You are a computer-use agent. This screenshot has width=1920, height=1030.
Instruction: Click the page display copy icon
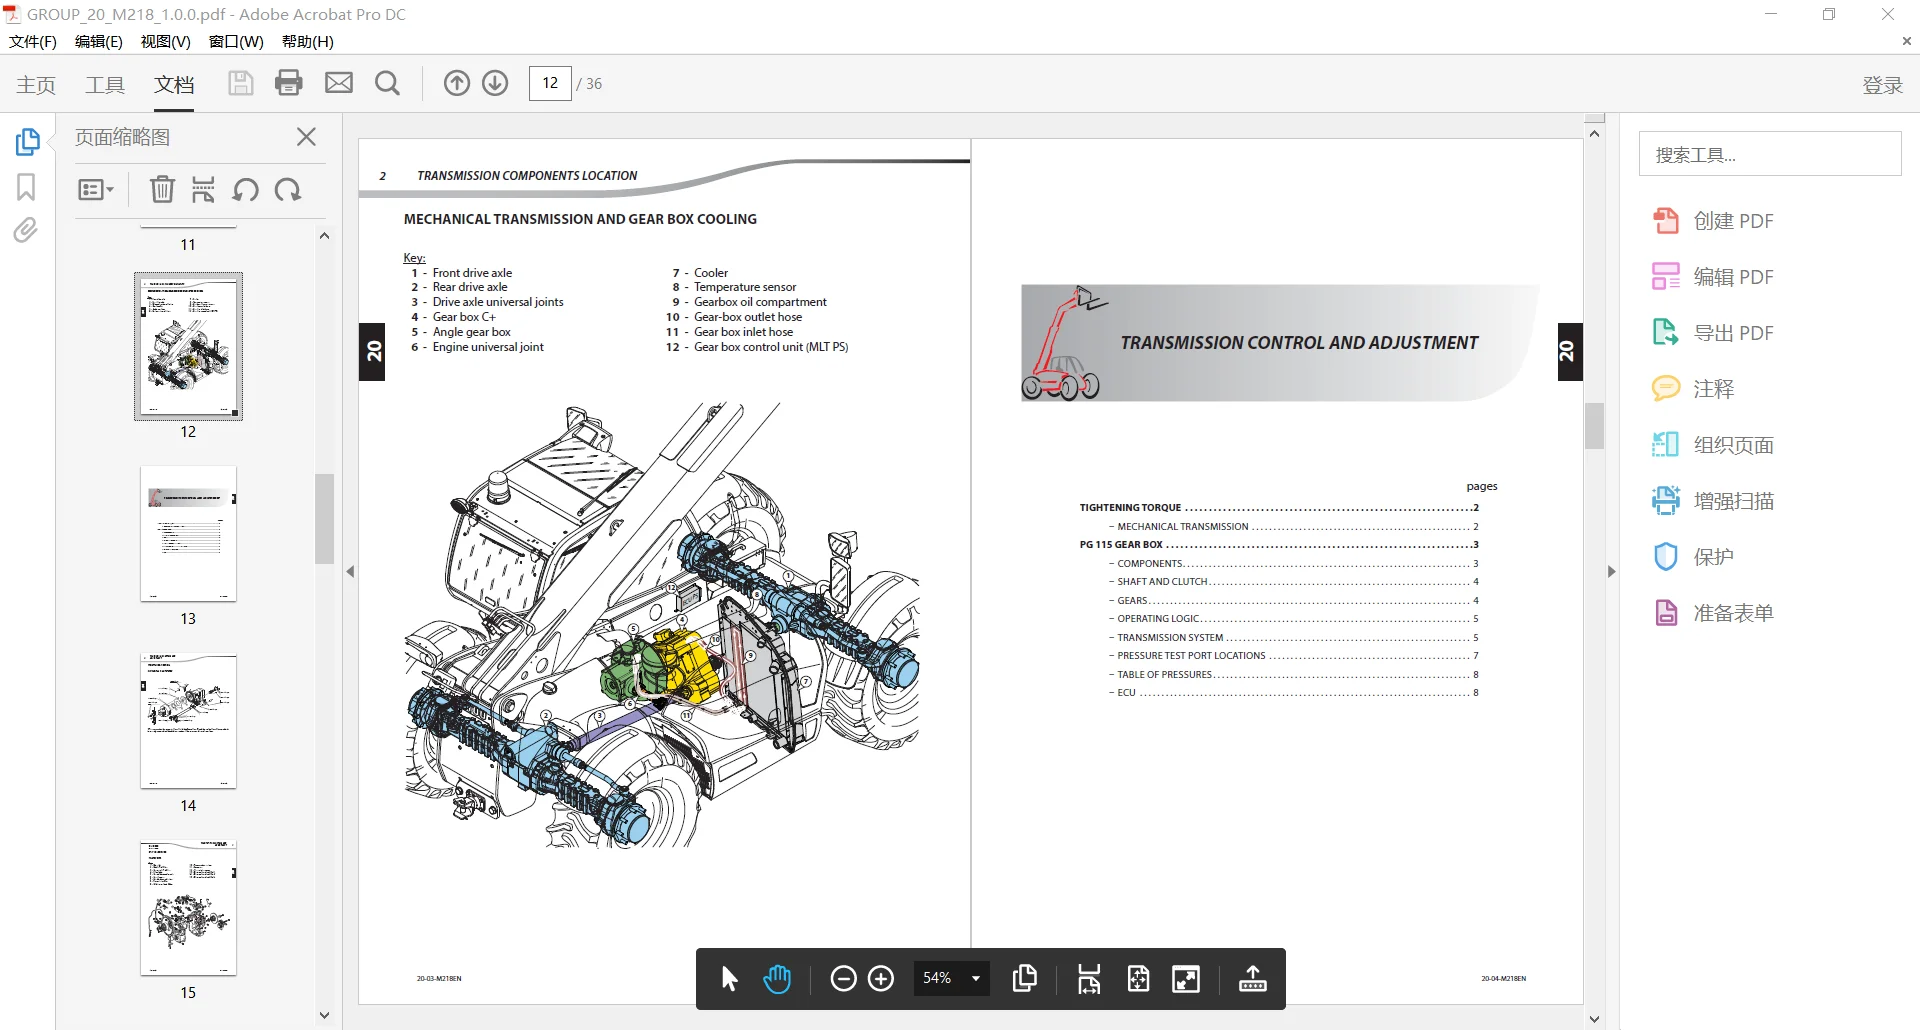[x=1025, y=979]
